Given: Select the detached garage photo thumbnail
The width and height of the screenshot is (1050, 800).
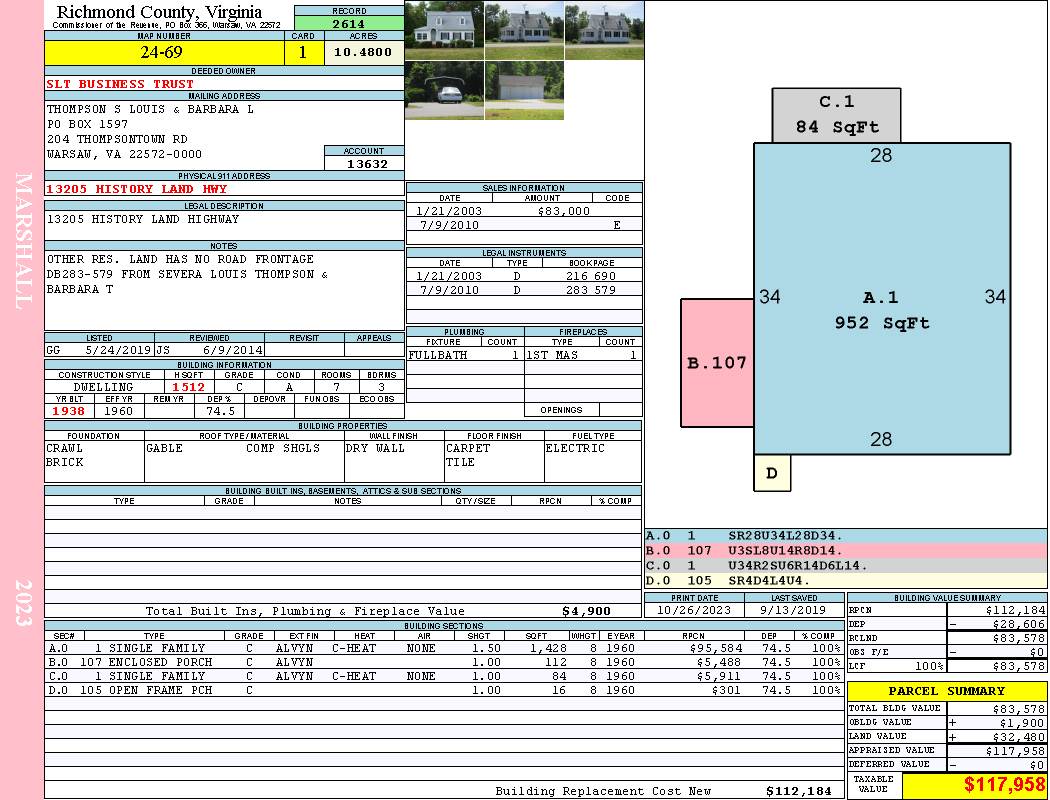Looking at the screenshot, I should pos(524,90).
